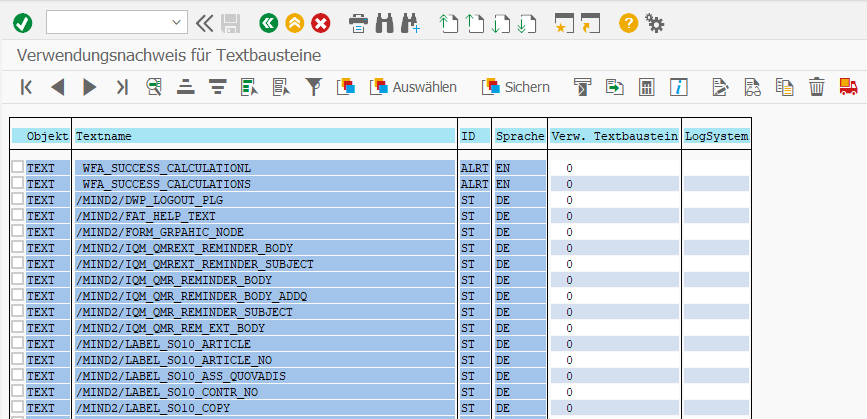Jump to last column arrow icon
This screenshot has height=419, width=867.
coord(122,87)
